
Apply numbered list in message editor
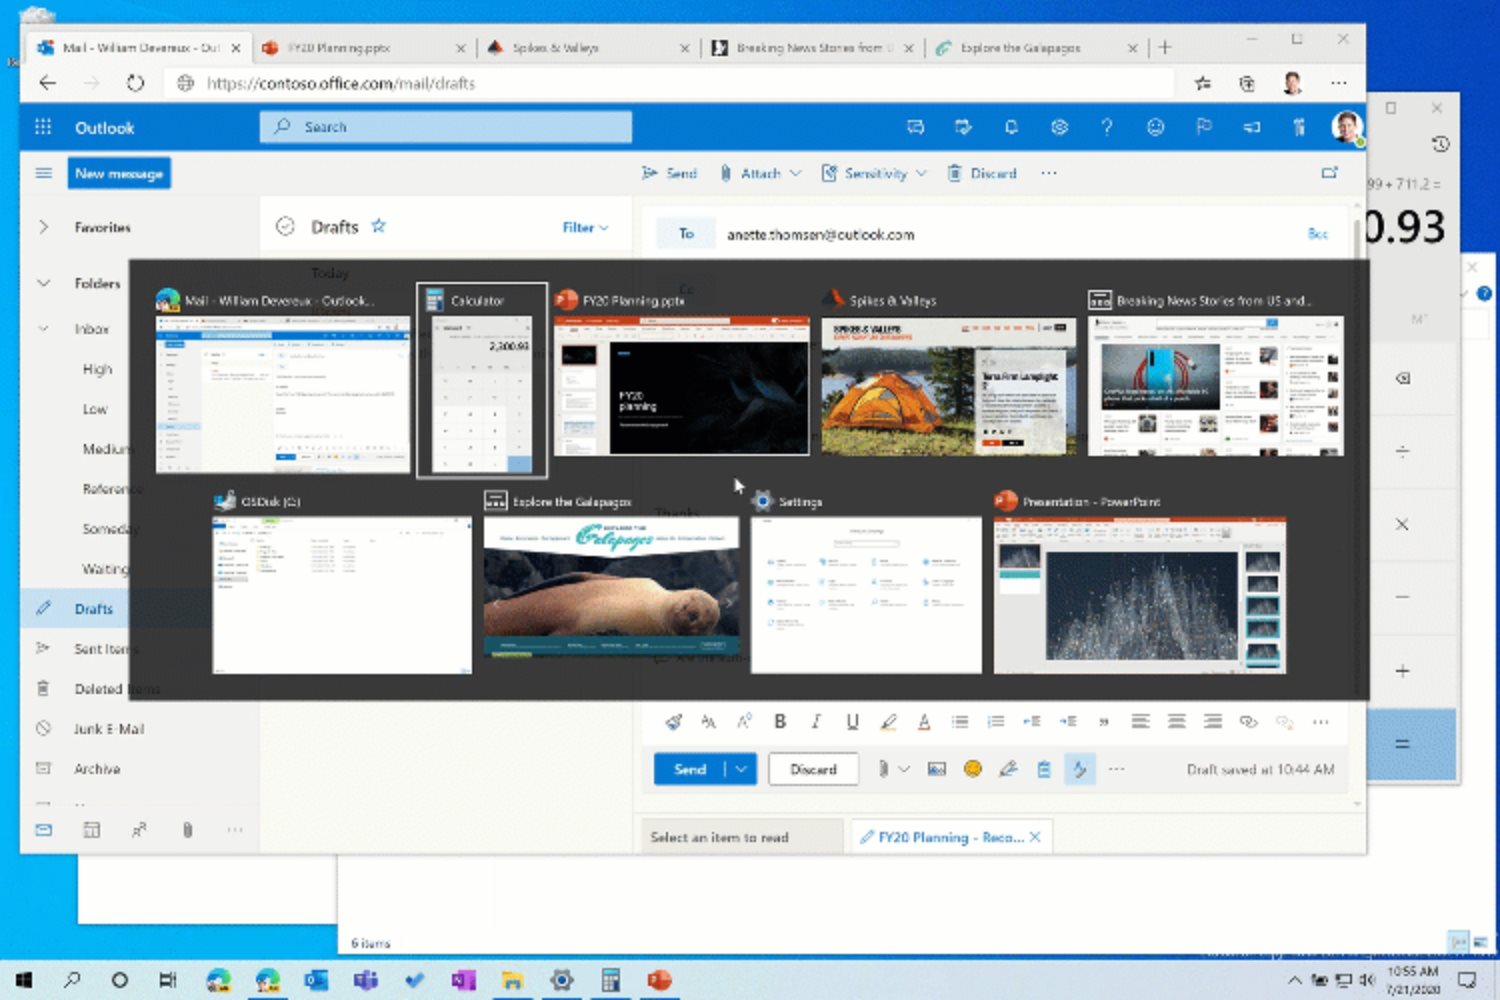(996, 721)
